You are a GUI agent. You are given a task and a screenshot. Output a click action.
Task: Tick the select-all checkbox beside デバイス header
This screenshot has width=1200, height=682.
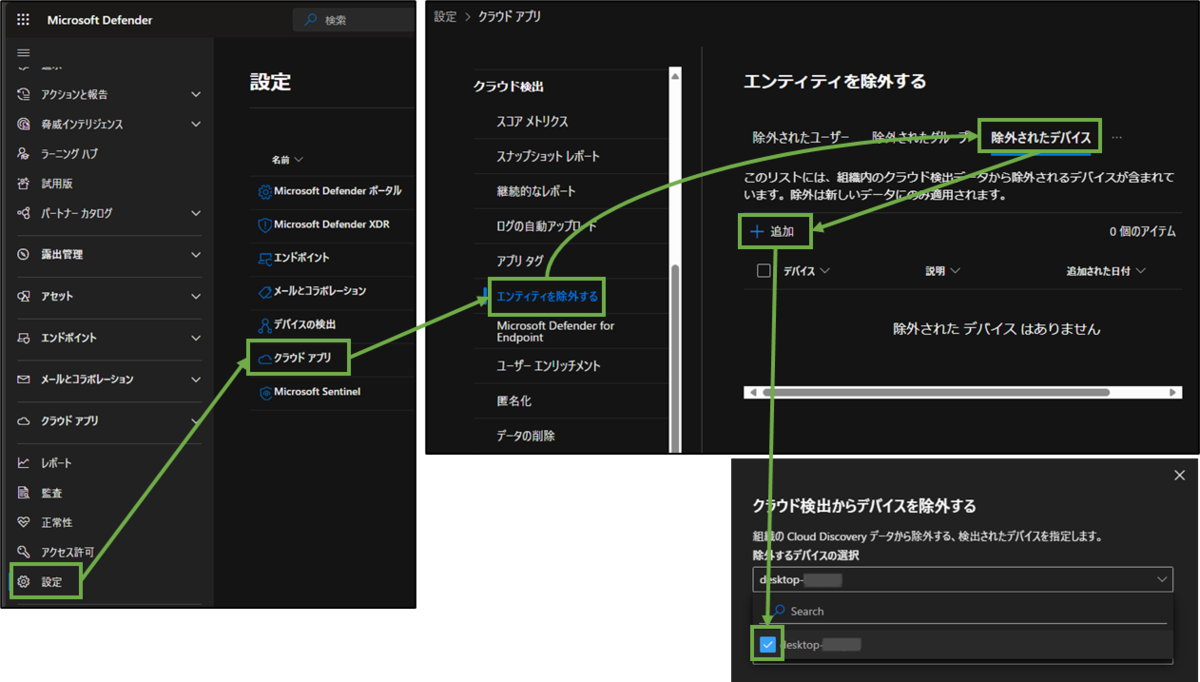tap(764, 270)
